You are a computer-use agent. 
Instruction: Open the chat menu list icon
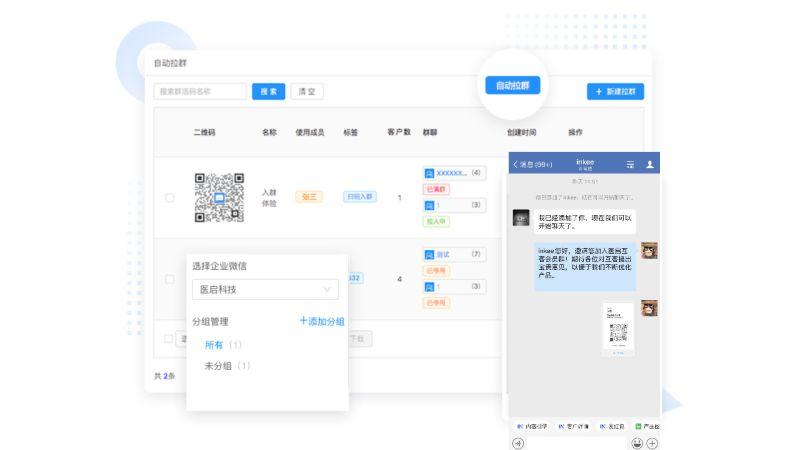631,164
